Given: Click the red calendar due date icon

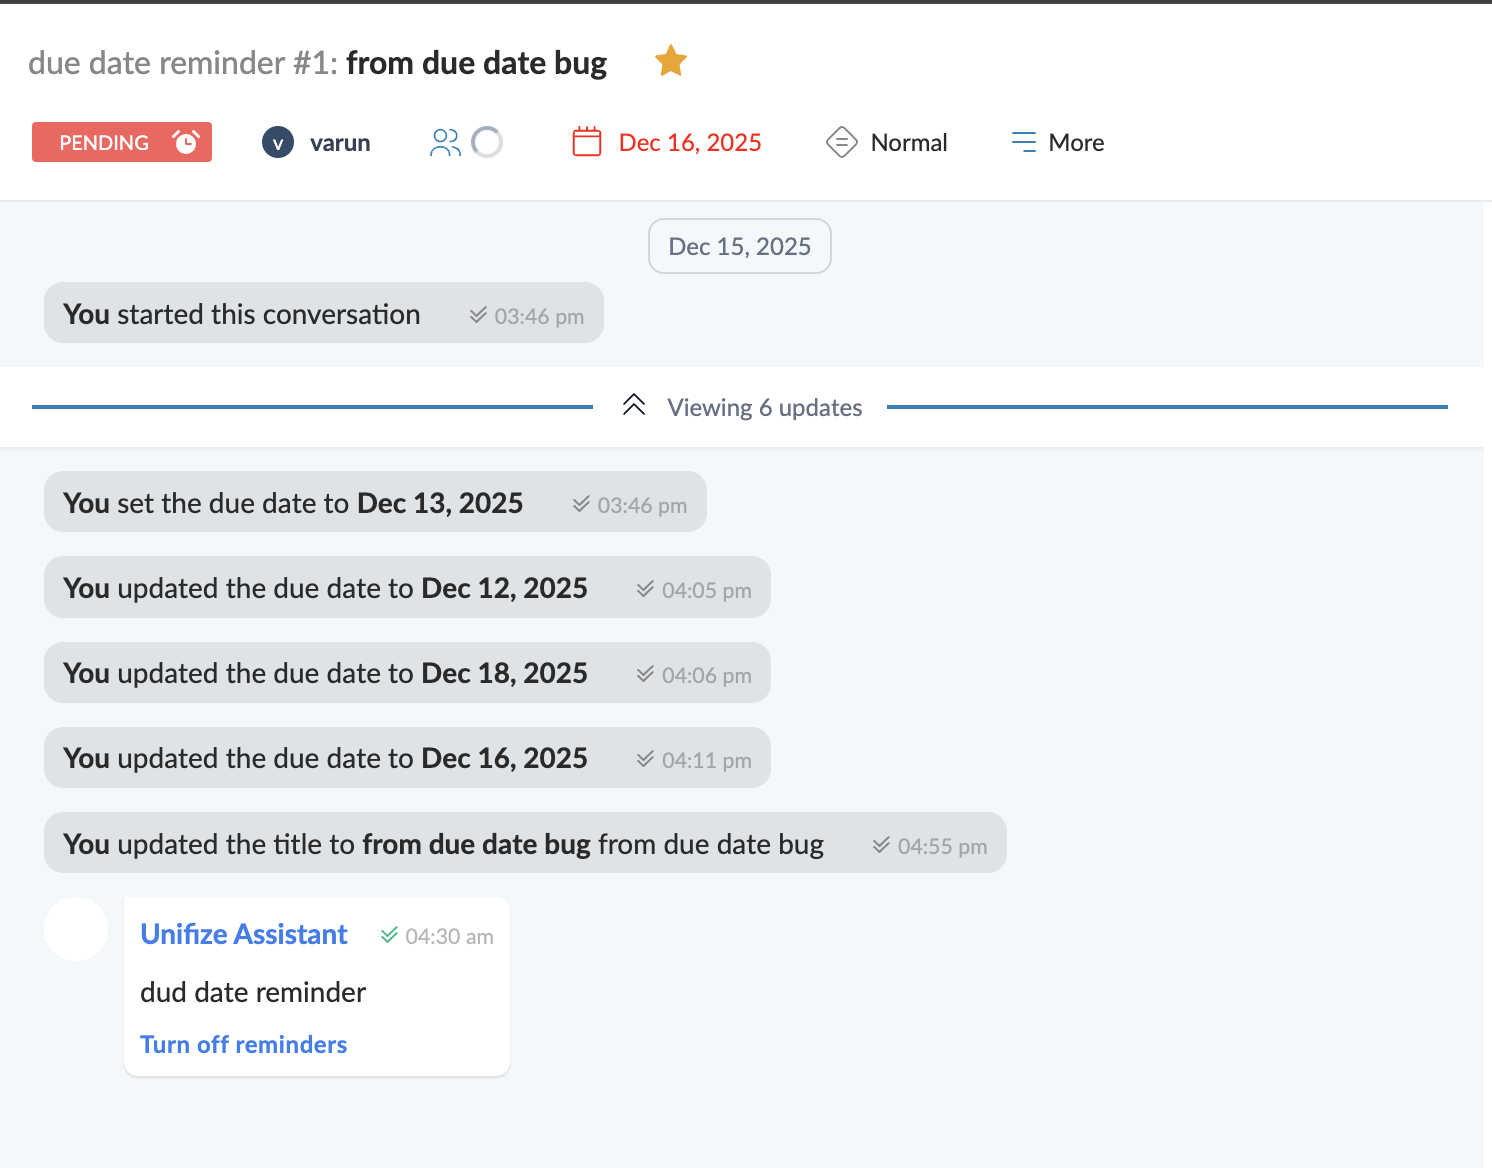Looking at the screenshot, I should click(587, 142).
